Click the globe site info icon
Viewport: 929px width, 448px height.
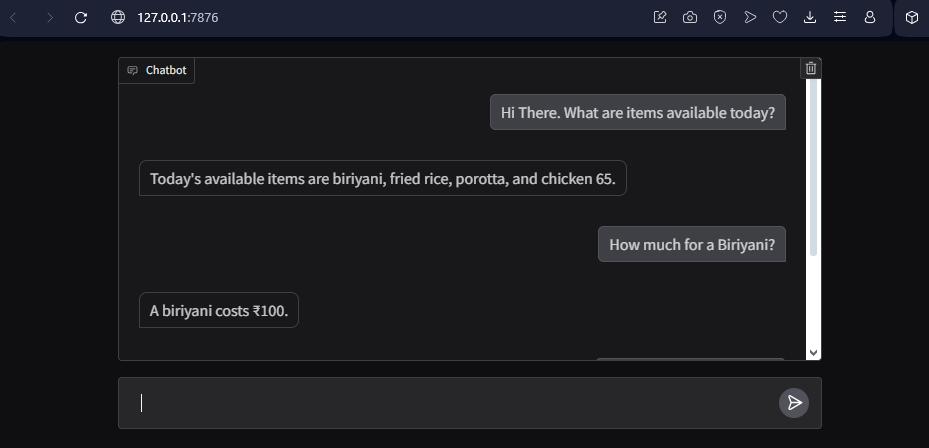pyautogui.click(x=118, y=18)
